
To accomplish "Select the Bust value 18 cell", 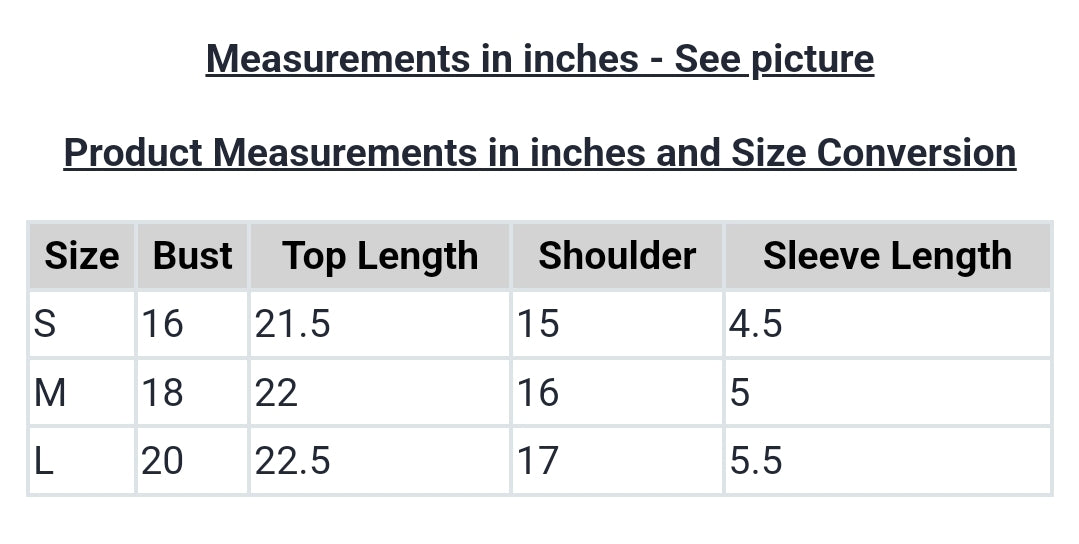I will click(162, 393).
